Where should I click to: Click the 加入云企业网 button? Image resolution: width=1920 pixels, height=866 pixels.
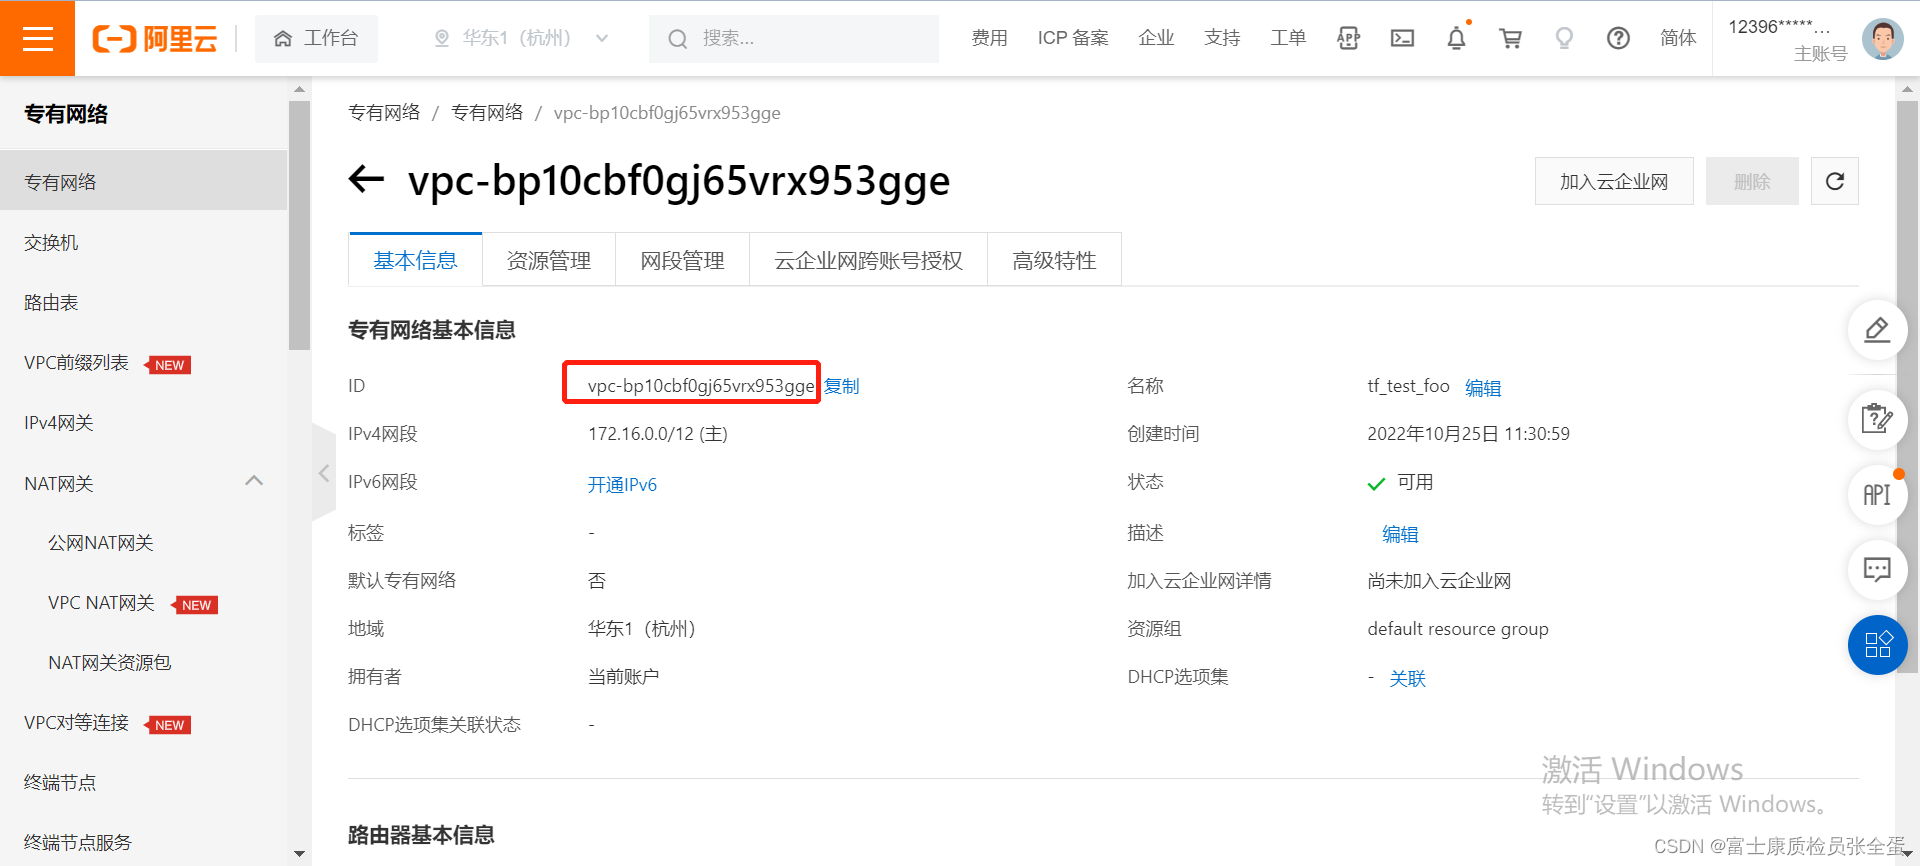[1614, 181]
